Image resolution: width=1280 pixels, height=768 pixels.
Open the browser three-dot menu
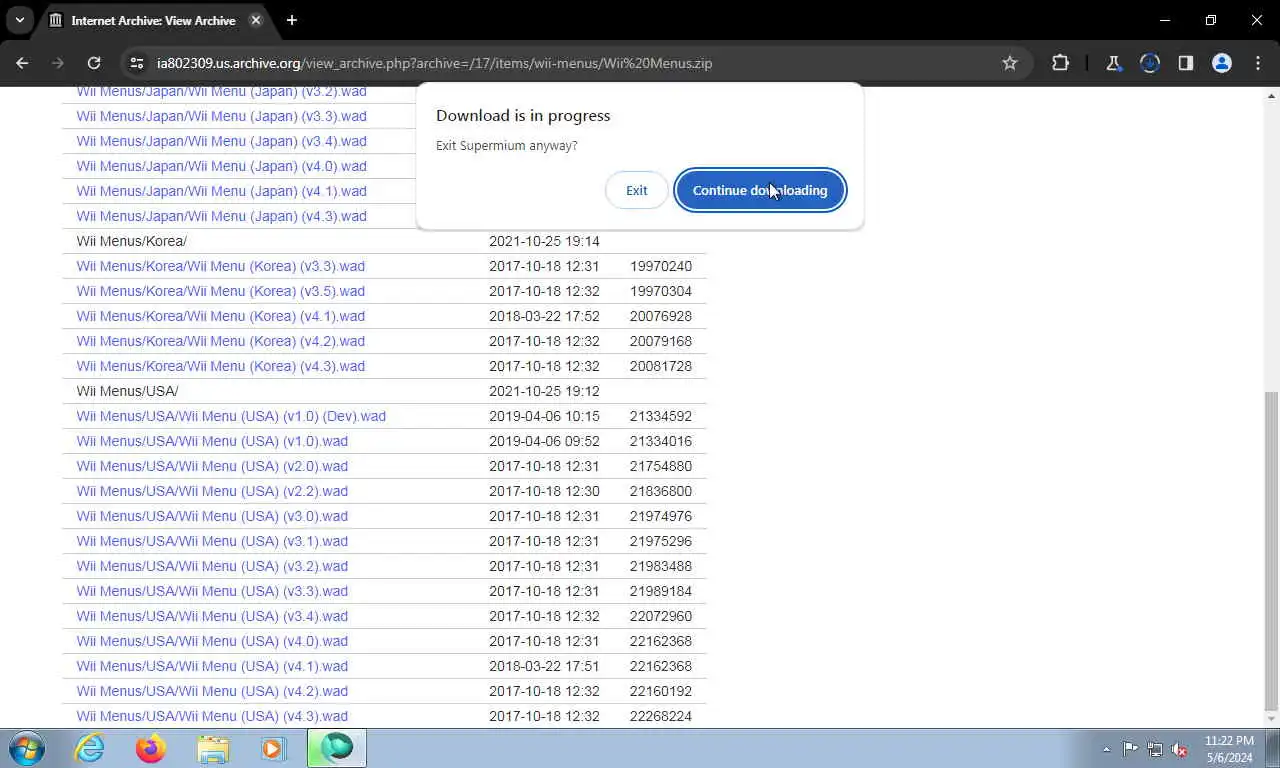[1258, 63]
